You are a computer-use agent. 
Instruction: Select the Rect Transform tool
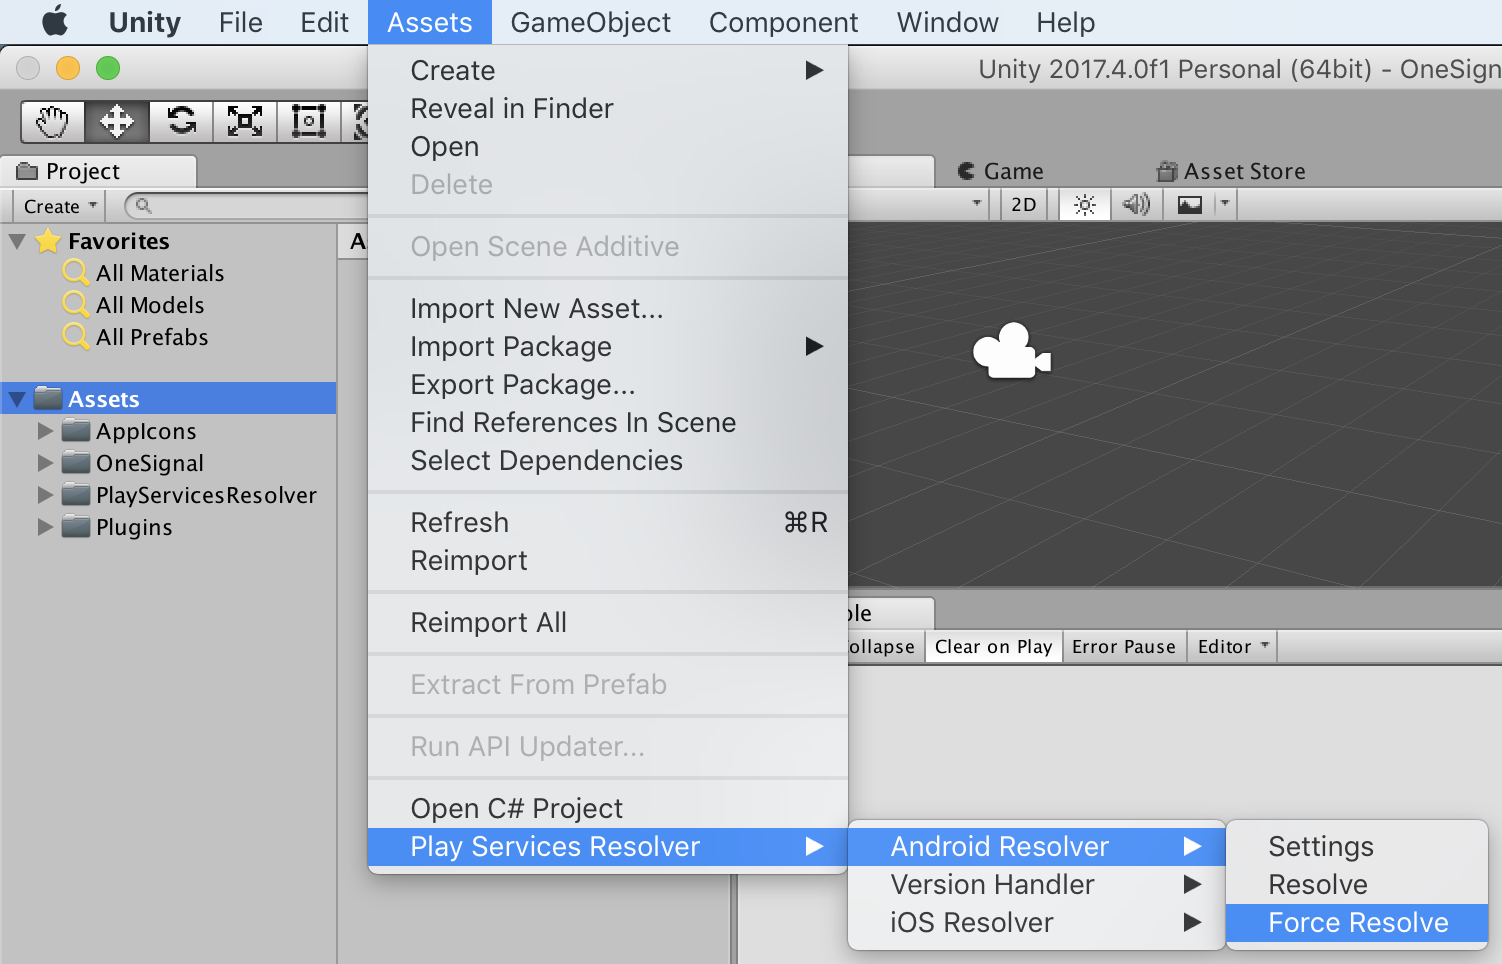tap(309, 122)
